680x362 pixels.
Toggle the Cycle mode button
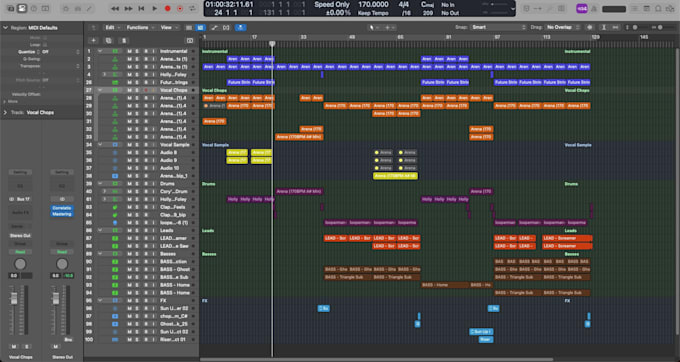(192, 8)
